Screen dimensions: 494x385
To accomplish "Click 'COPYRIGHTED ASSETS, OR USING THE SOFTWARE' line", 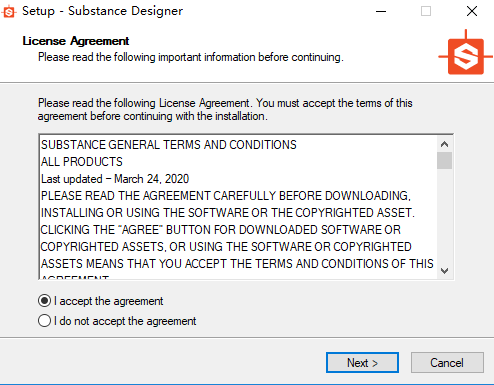I will click(x=226, y=247).
